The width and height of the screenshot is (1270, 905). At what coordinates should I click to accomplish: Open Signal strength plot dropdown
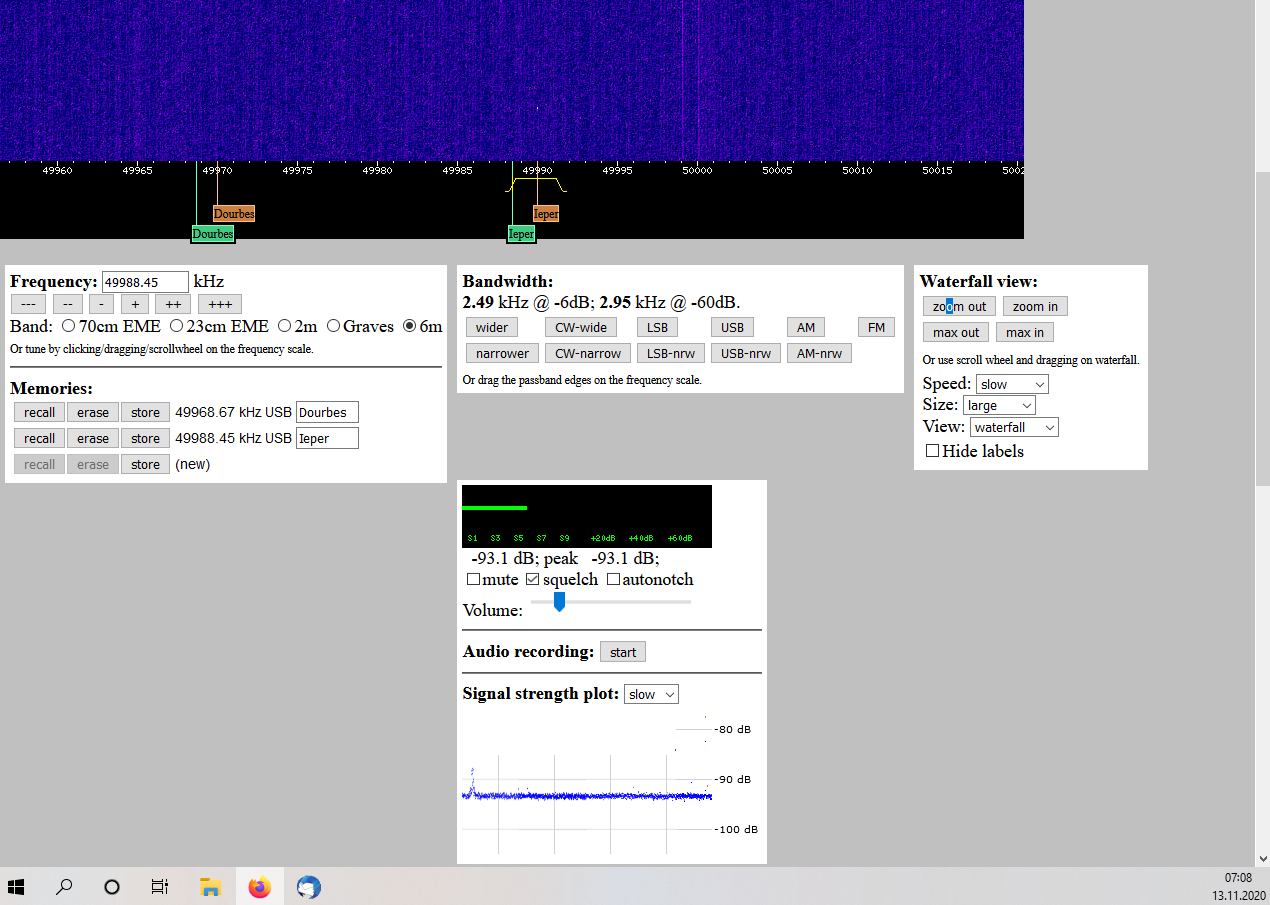pyautogui.click(x=651, y=694)
